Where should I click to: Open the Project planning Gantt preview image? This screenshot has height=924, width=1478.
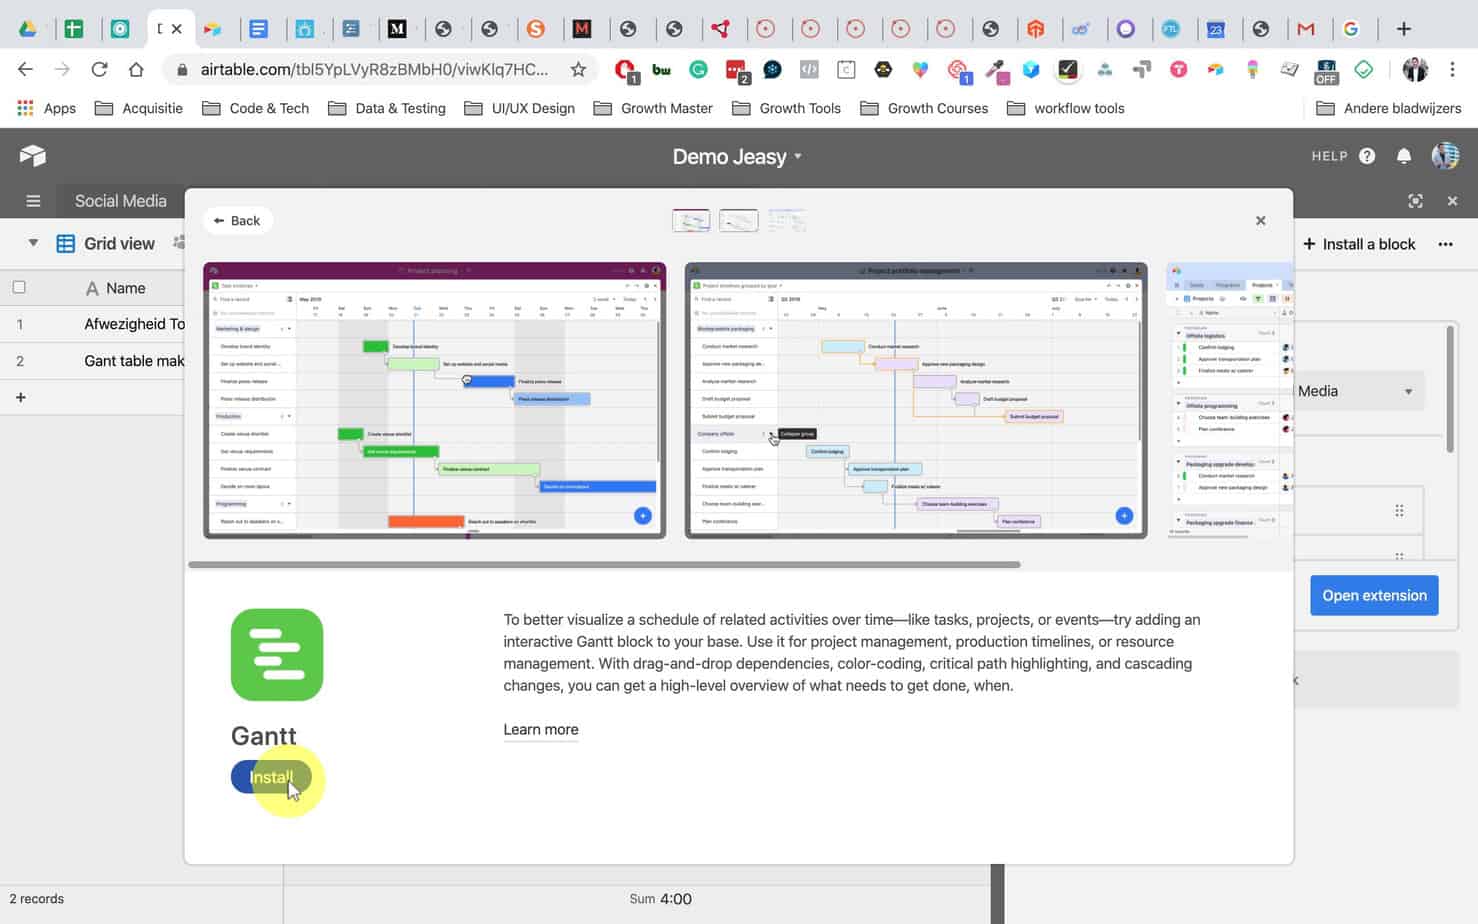coord(434,400)
